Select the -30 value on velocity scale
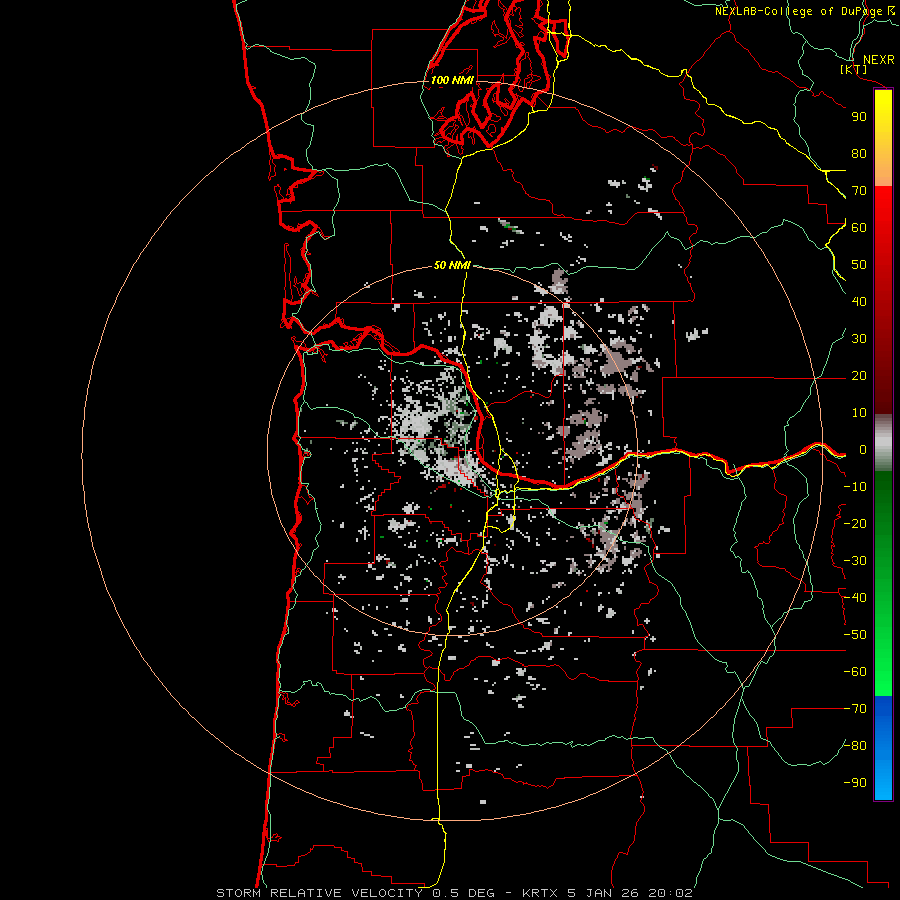Viewport: 900px width, 900px height. click(855, 561)
